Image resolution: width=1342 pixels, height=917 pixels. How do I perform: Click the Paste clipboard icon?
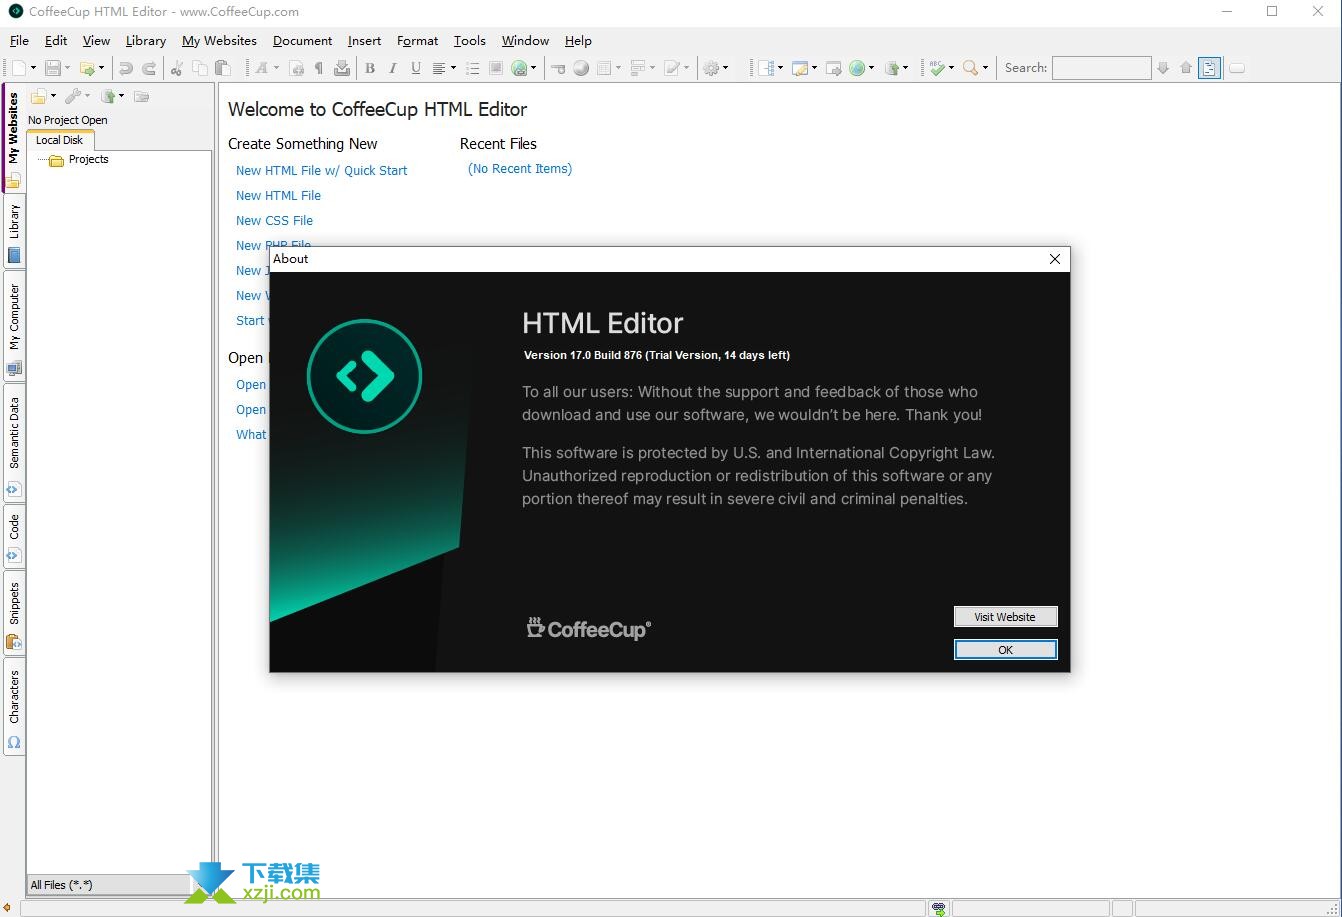(223, 68)
